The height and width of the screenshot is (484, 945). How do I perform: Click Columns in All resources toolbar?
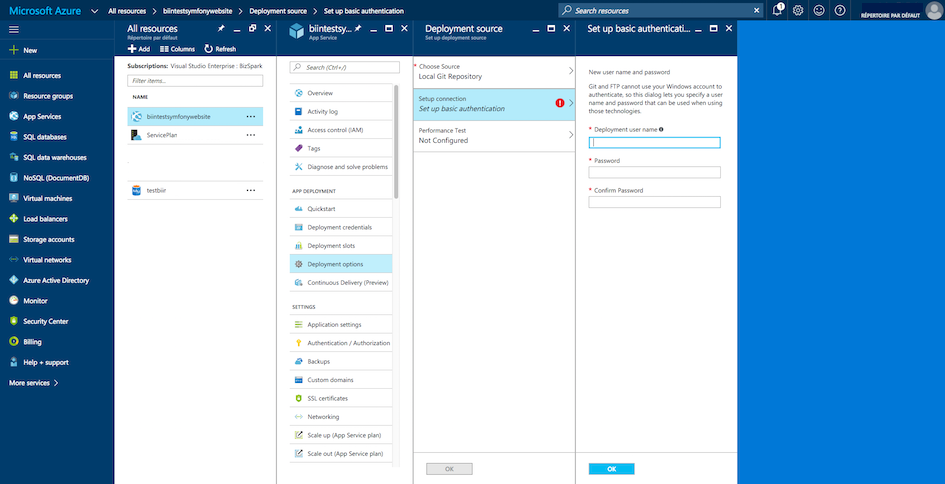(x=178, y=49)
